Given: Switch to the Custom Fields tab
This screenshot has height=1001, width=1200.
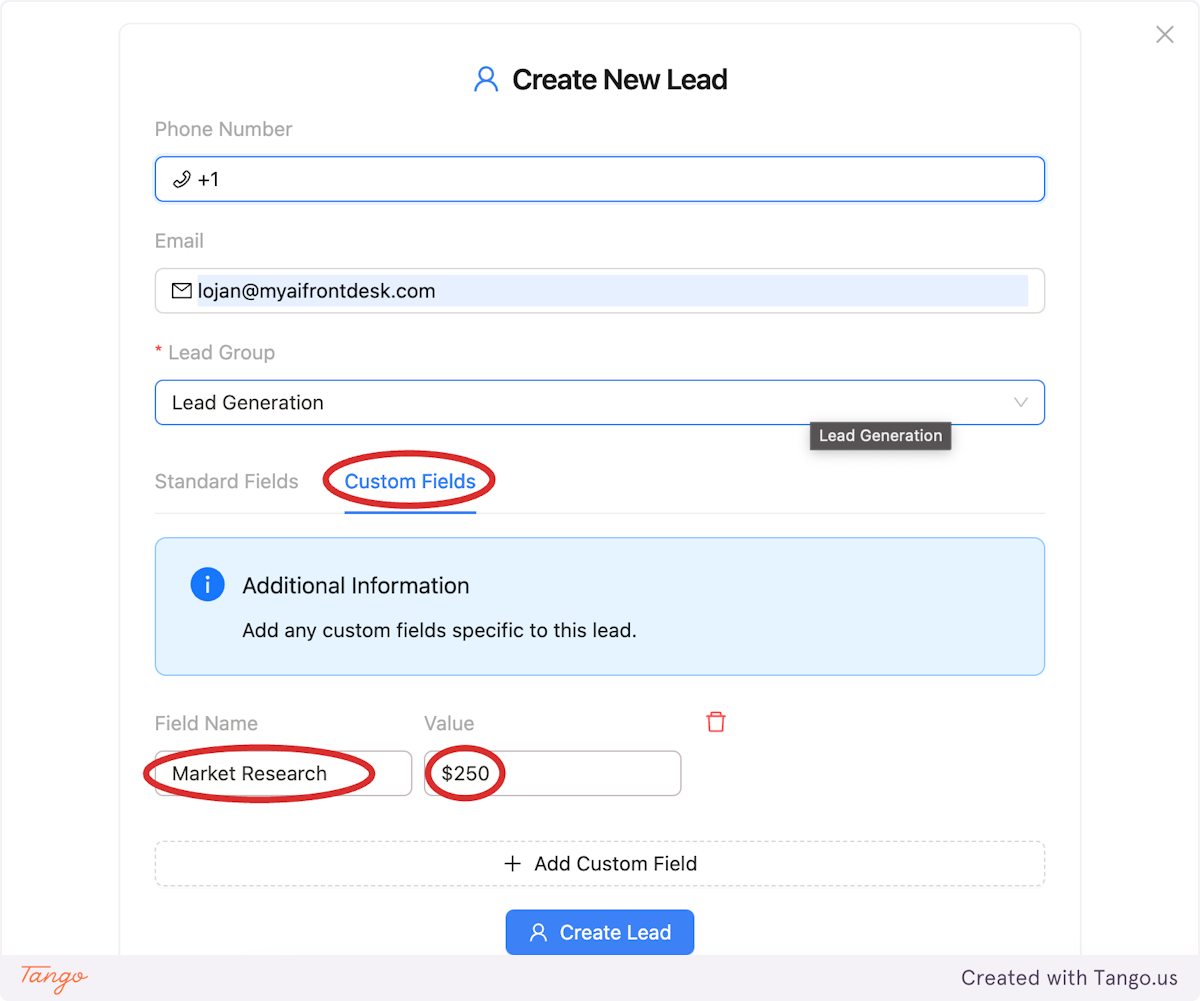Looking at the screenshot, I should click(409, 481).
